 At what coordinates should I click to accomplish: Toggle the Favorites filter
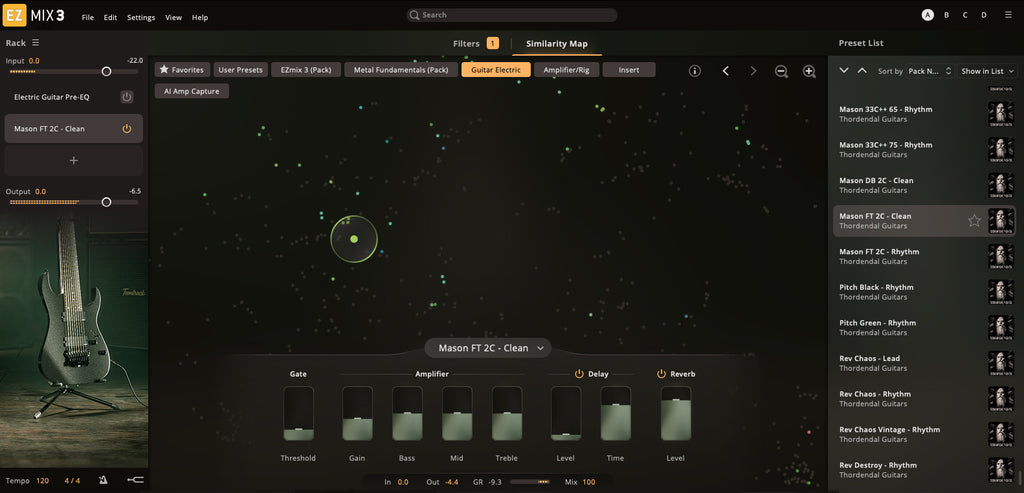(182, 70)
